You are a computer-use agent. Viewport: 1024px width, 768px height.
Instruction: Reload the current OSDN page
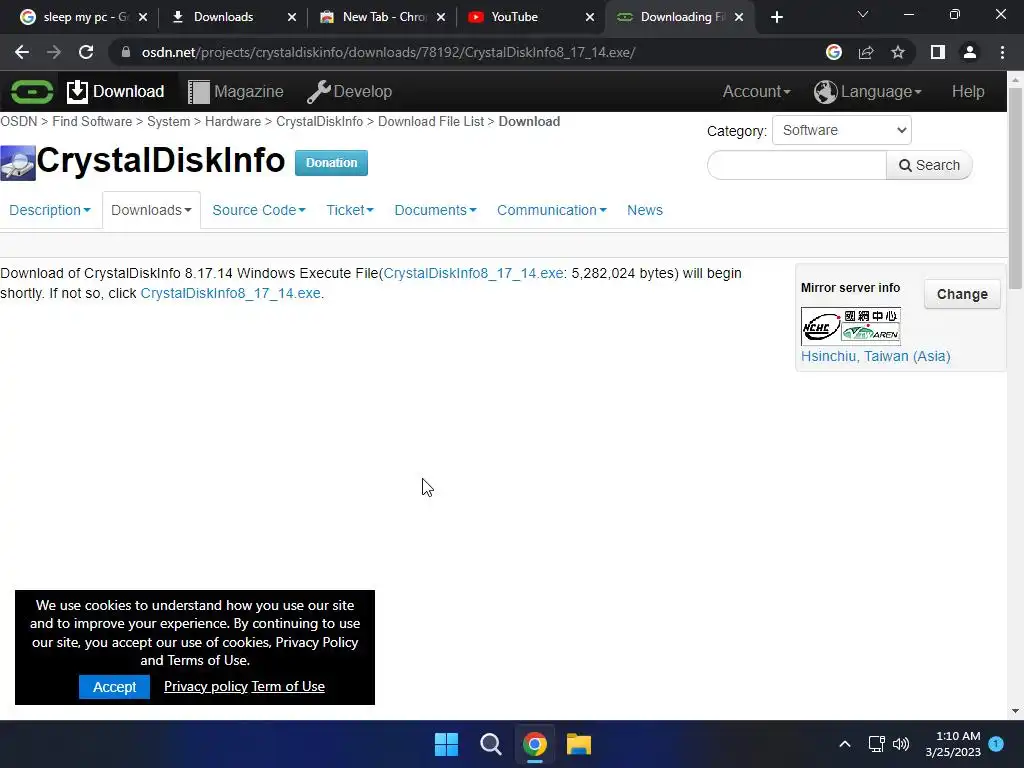click(x=86, y=52)
